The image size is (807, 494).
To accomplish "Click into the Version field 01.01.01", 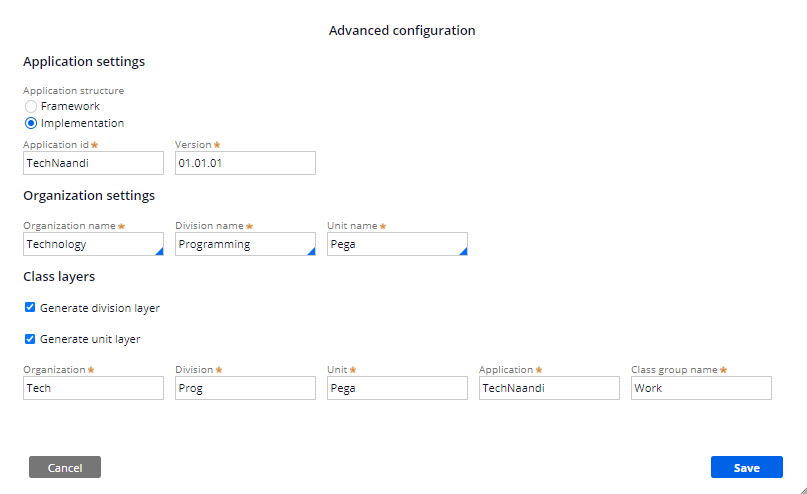I will [245, 163].
